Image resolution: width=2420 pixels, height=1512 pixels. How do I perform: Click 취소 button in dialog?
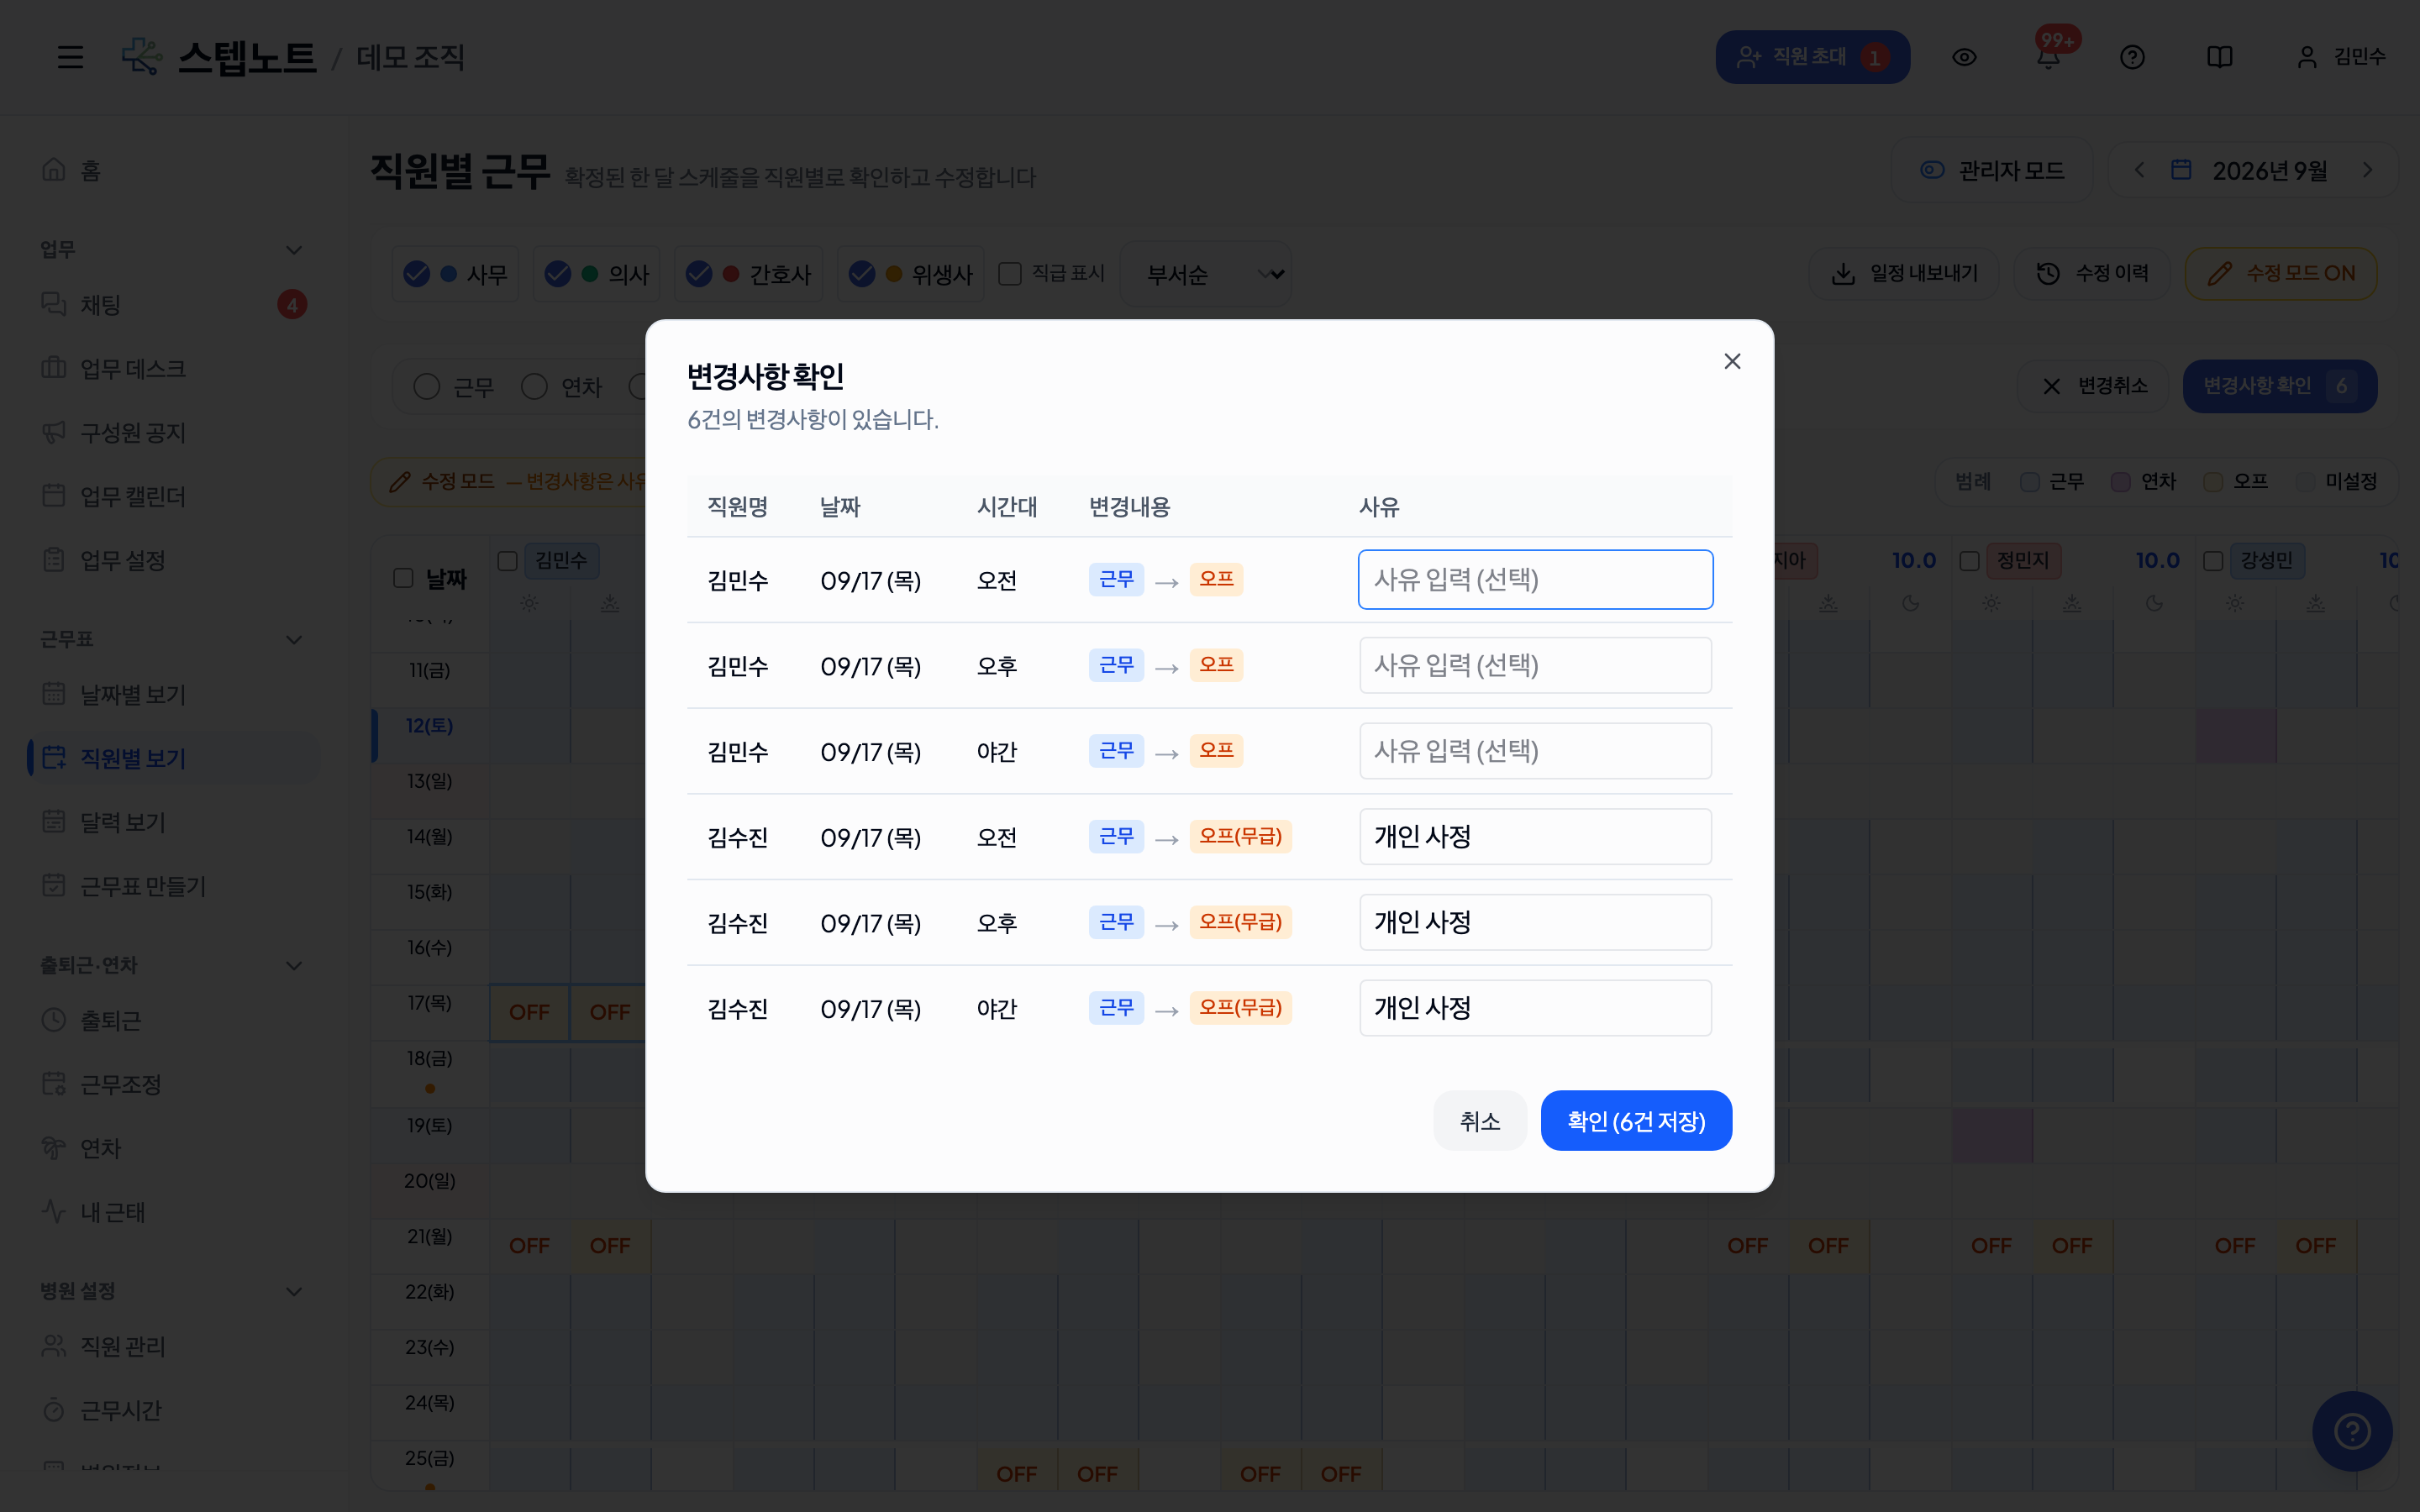1480,1121
